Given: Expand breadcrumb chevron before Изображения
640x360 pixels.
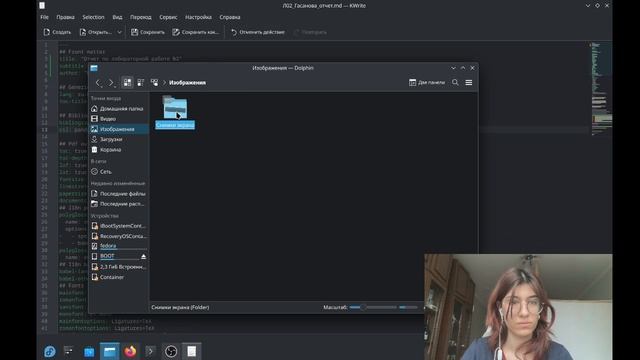Looking at the screenshot, I should [x=164, y=82].
